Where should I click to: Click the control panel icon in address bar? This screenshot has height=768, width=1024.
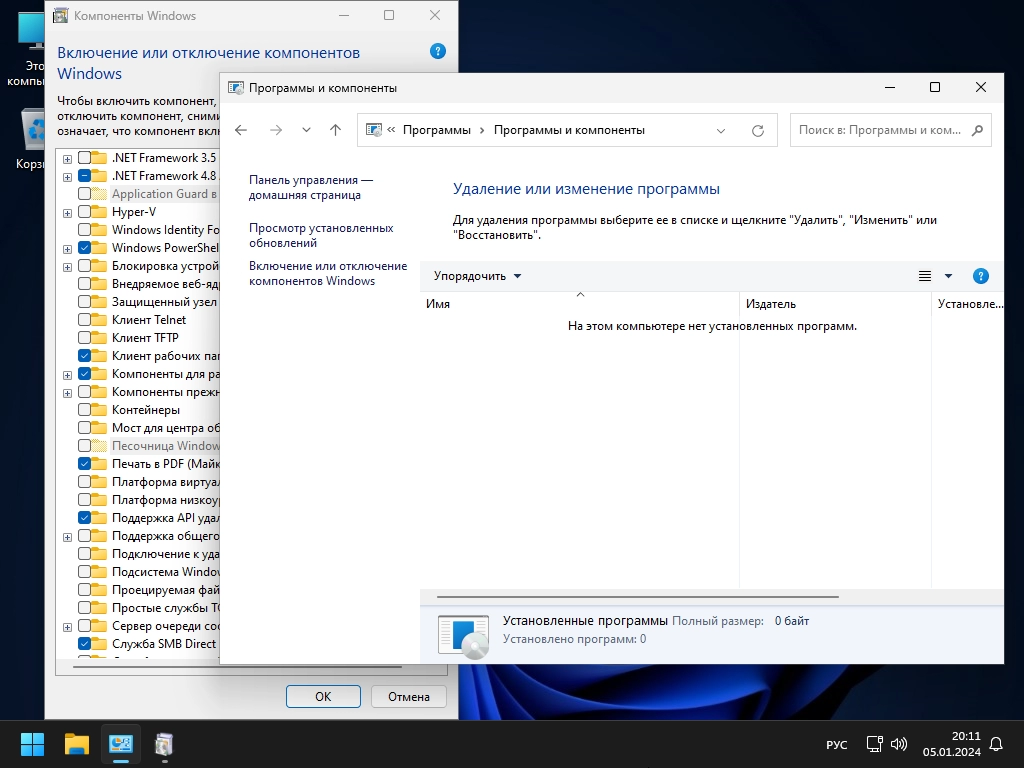point(374,130)
